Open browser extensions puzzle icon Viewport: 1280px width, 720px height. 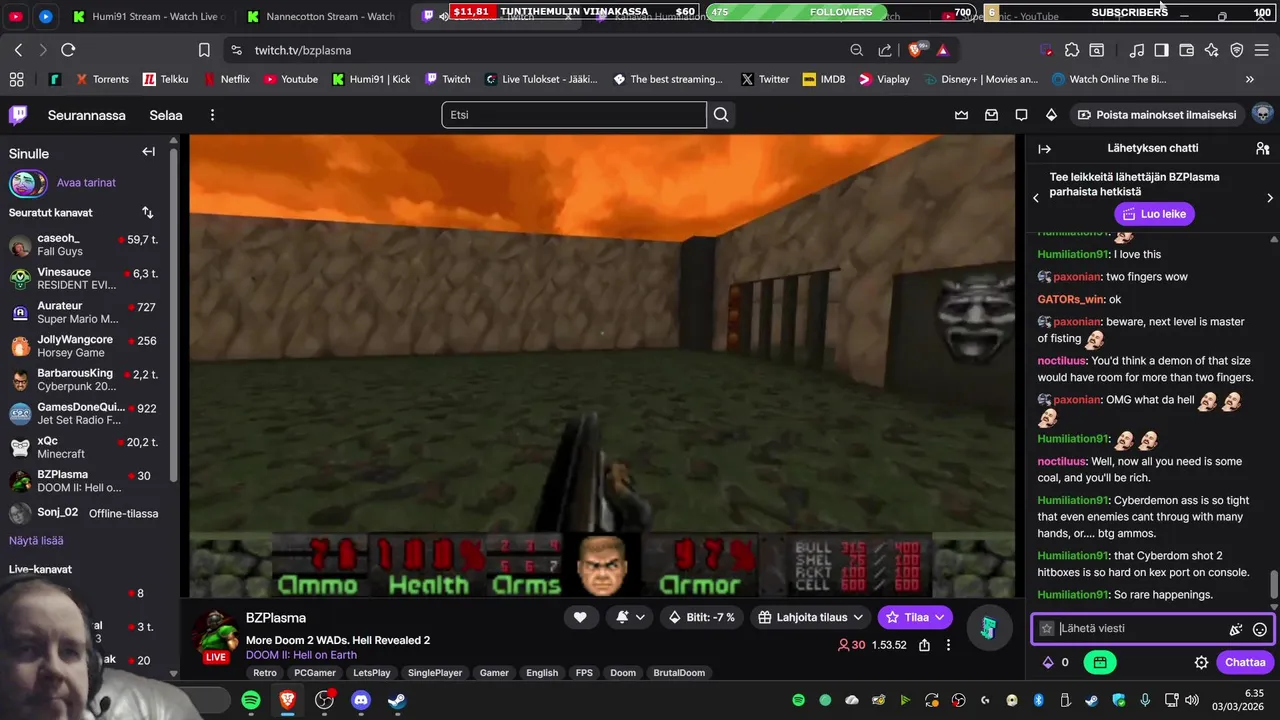tap(1072, 50)
